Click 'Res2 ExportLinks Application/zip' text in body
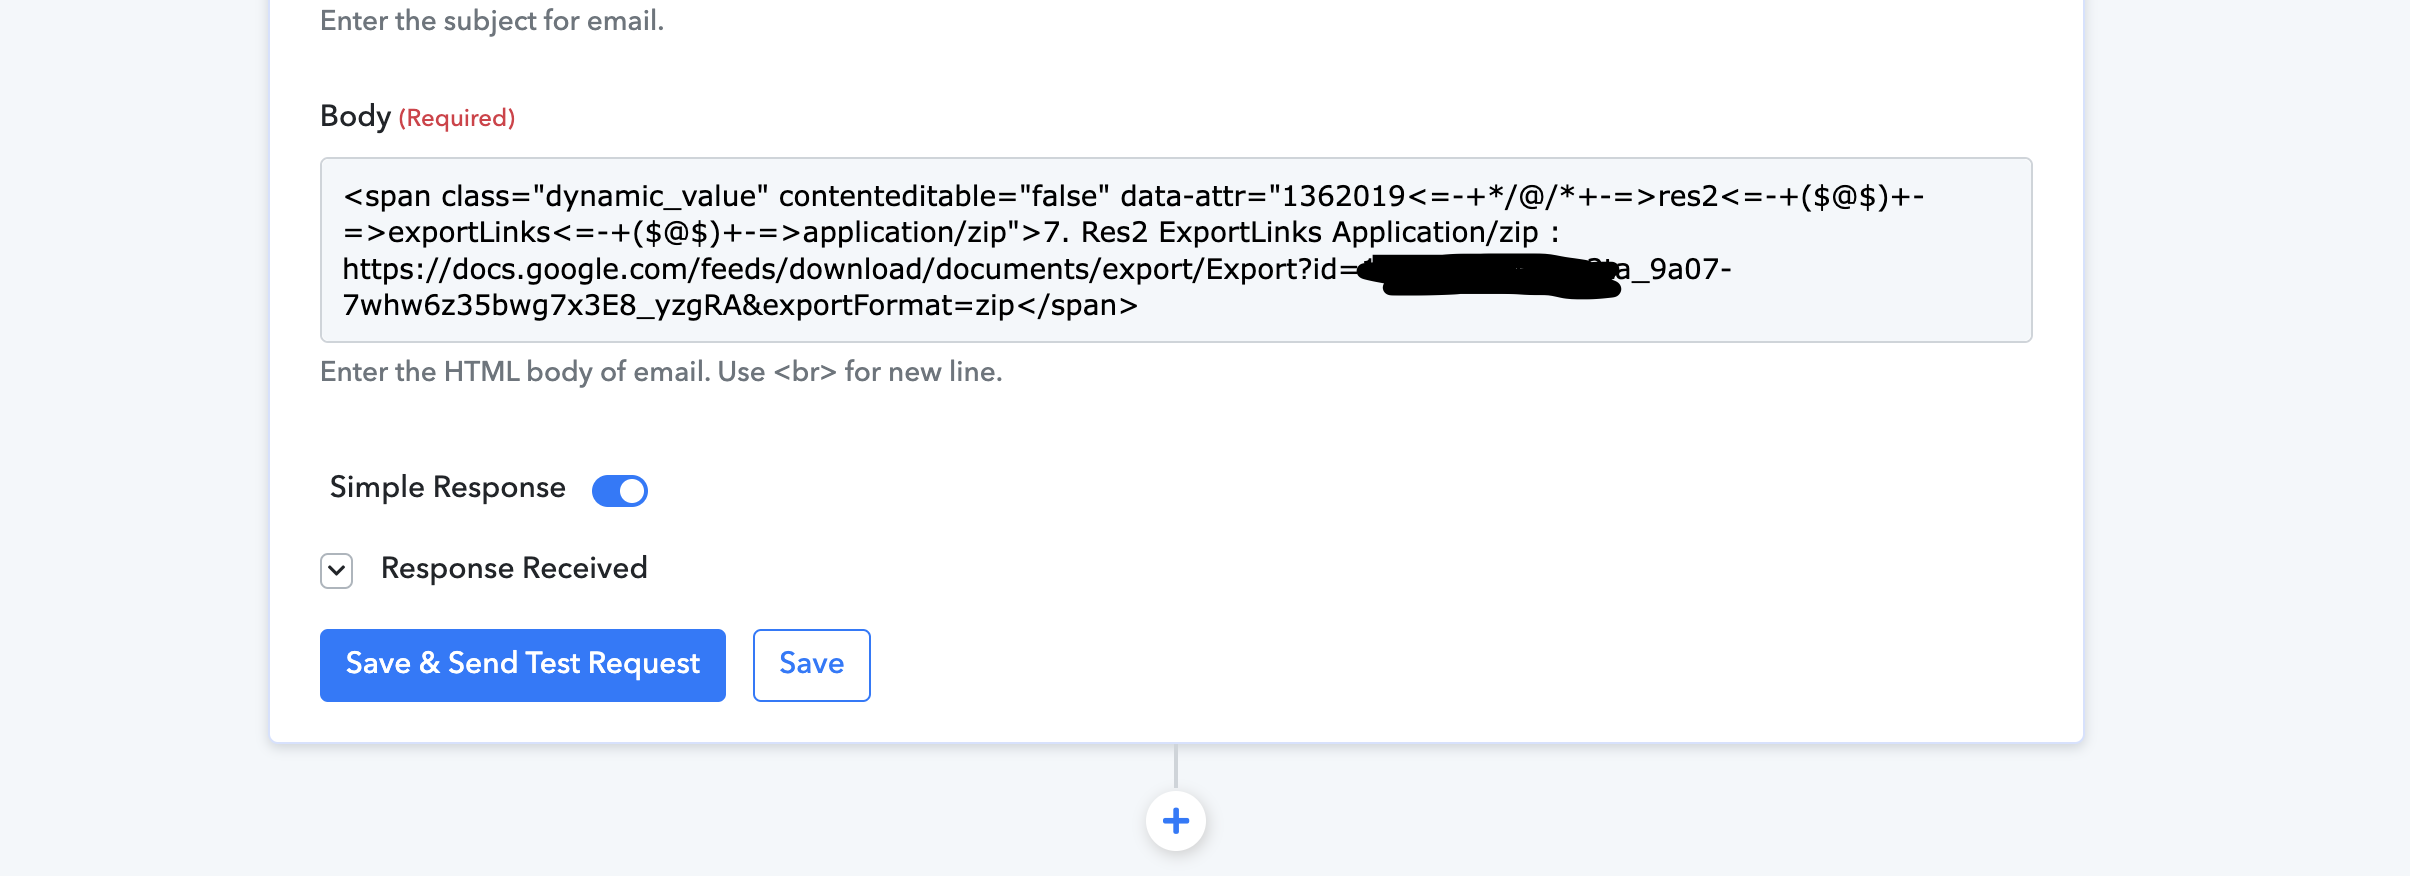Viewport: 2410px width, 876px height. [1309, 232]
